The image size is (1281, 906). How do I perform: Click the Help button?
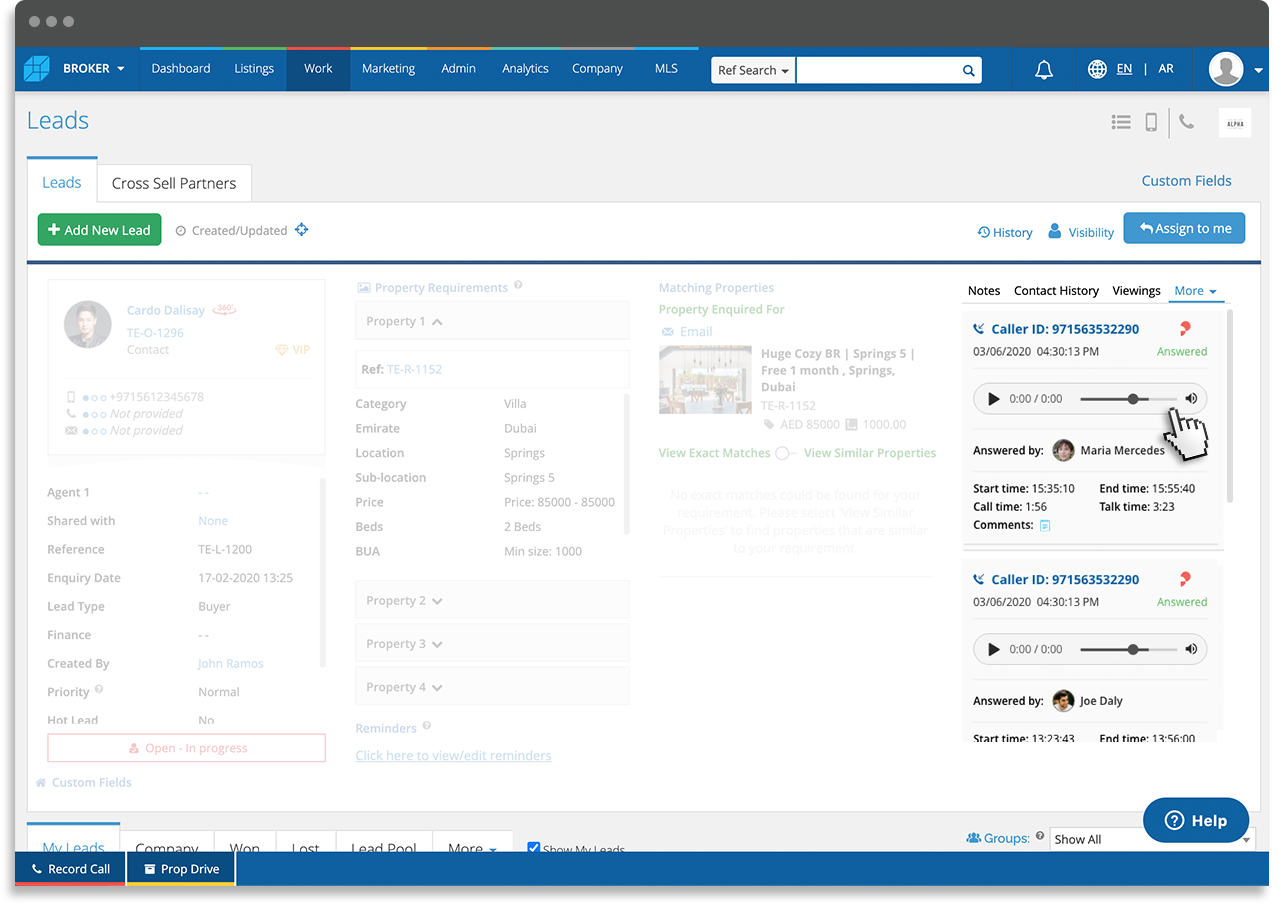click(1196, 820)
